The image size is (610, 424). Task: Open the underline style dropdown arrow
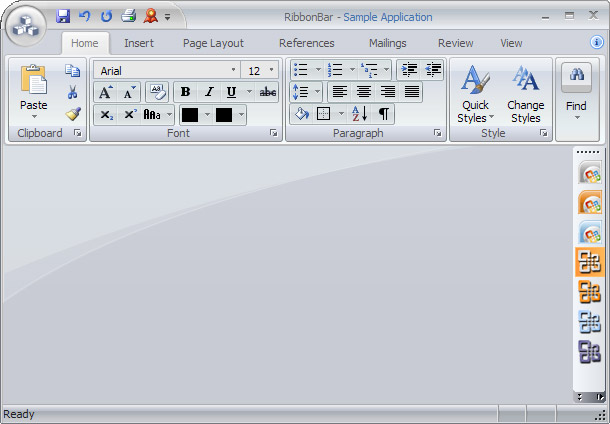coord(249,92)
